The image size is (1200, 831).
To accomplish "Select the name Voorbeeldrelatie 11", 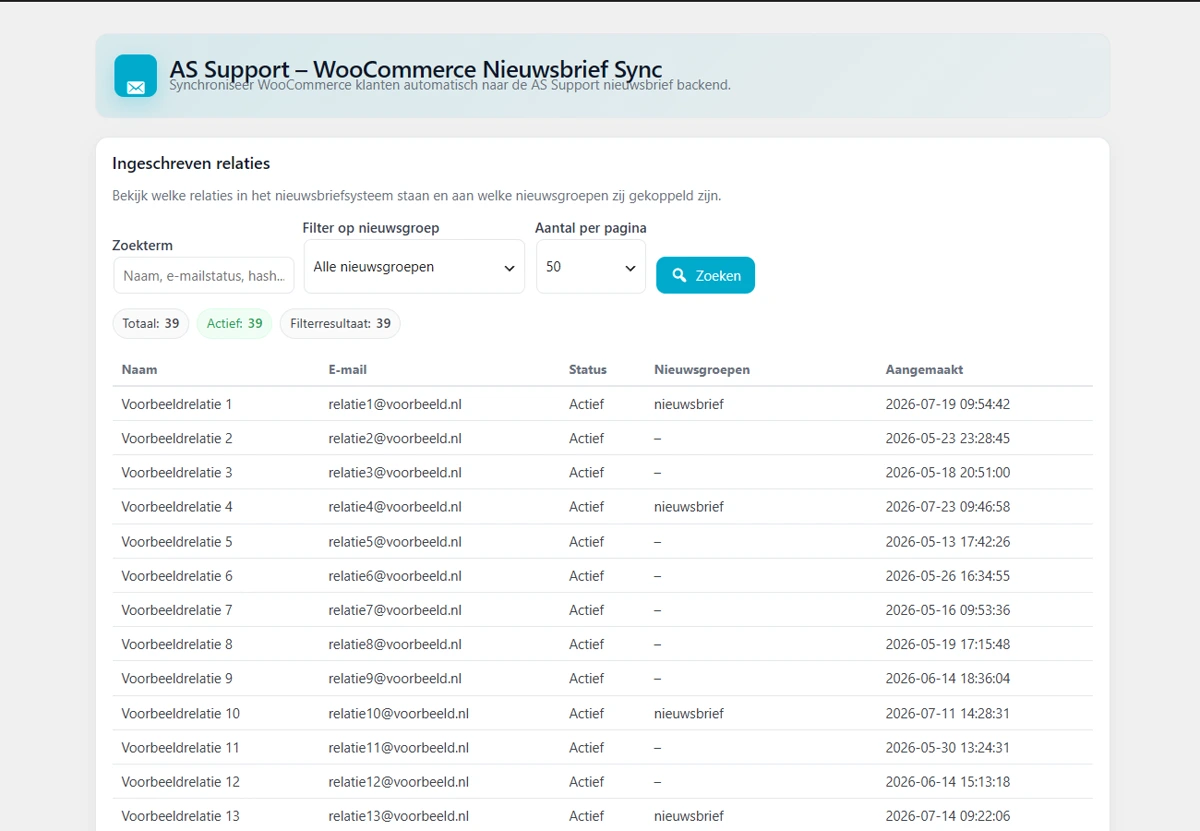I will (181, 747).
